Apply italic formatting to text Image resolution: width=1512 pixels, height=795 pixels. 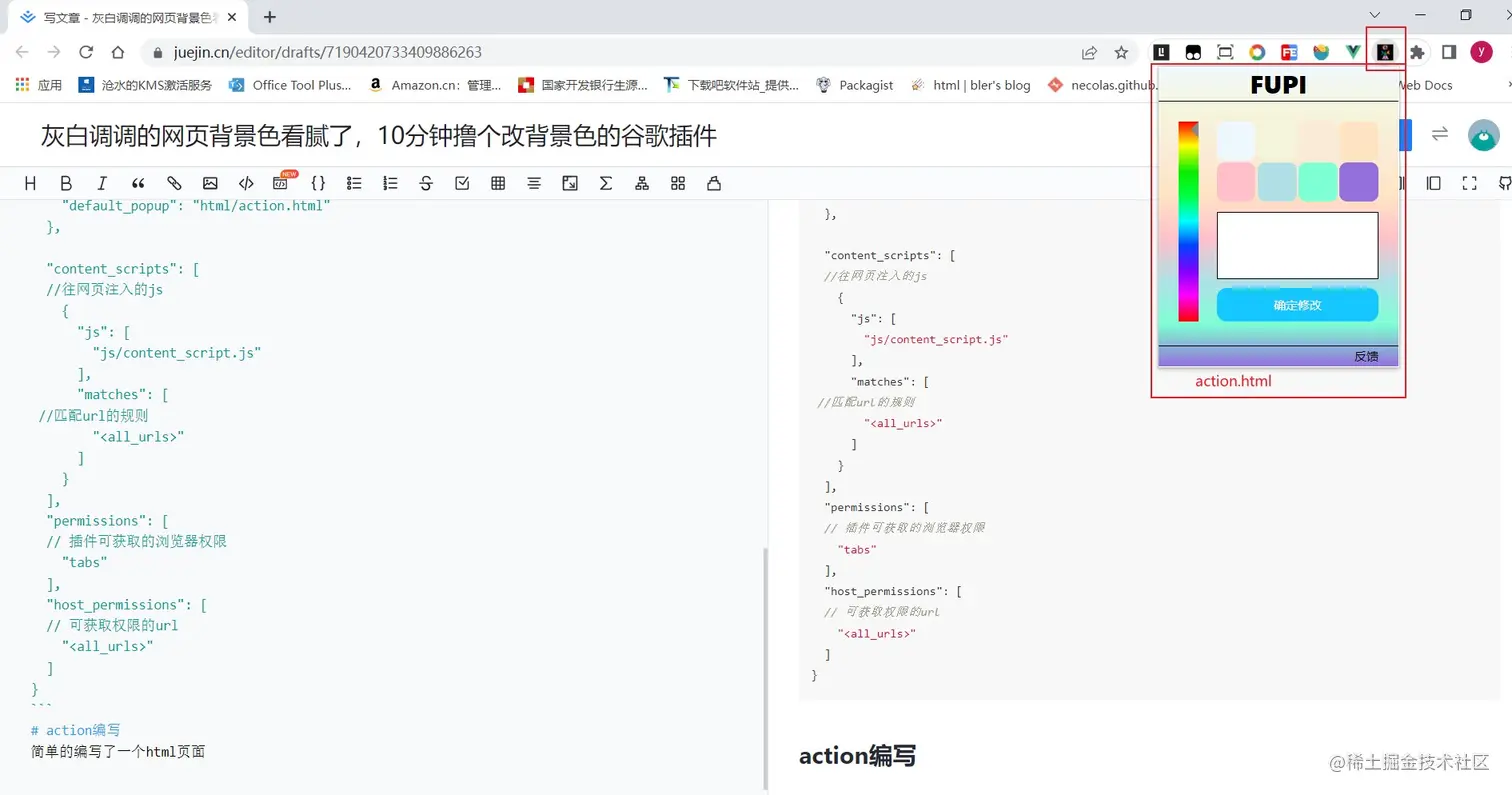tap(101, 183)
